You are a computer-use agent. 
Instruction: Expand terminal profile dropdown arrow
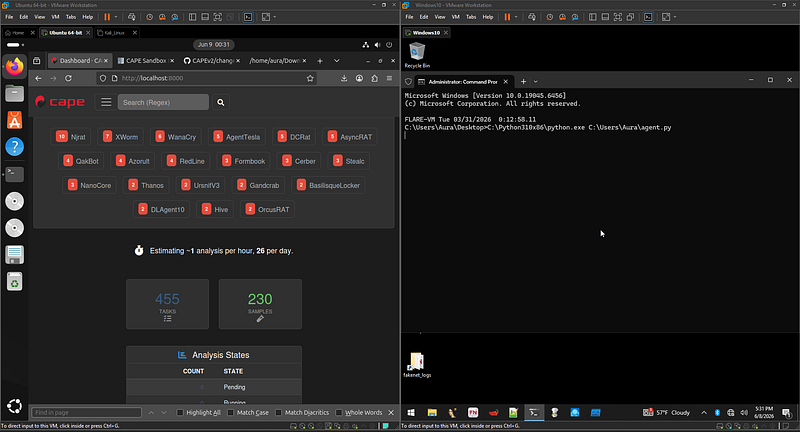coord(535,81)
